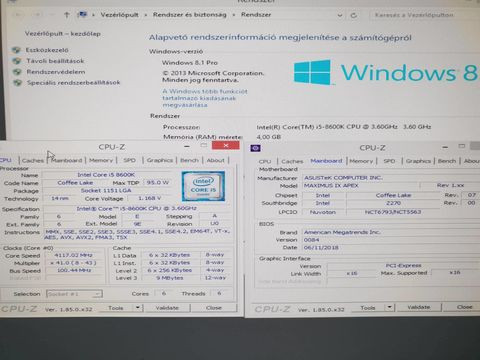
Task: Click the Windows 8 logo
Action: point(387,72)
